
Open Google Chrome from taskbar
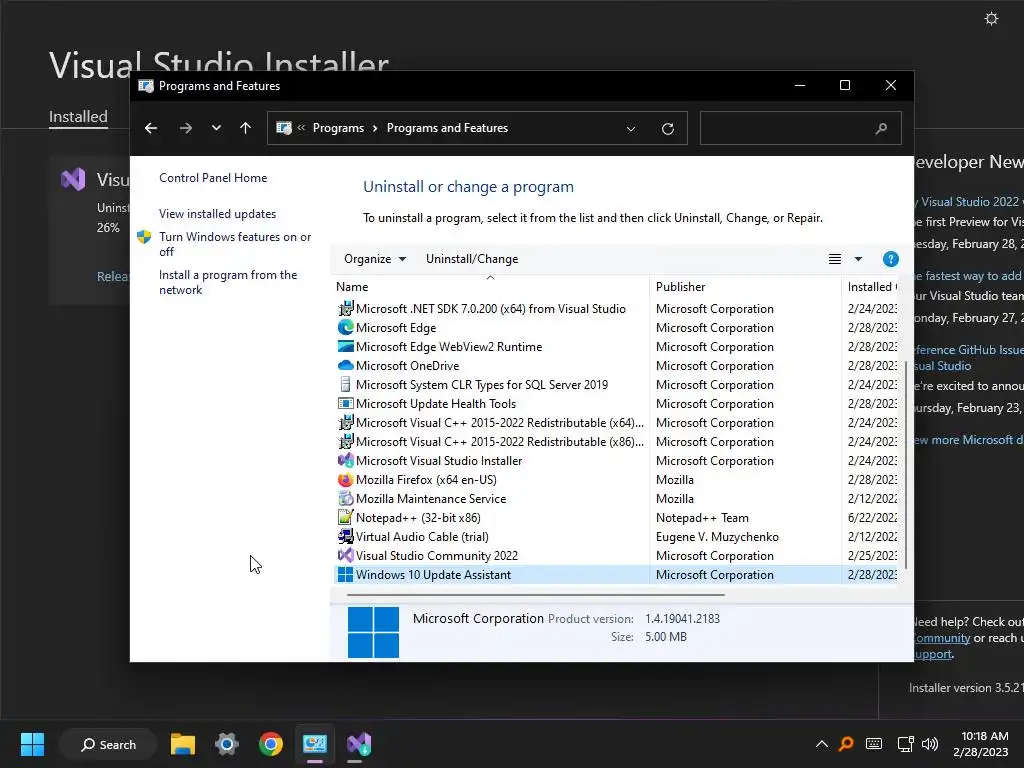click(270, 744)
